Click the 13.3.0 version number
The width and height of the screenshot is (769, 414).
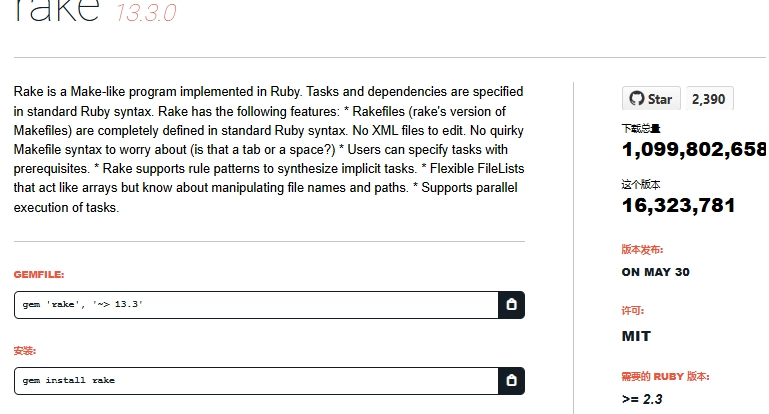coord(146,13)
